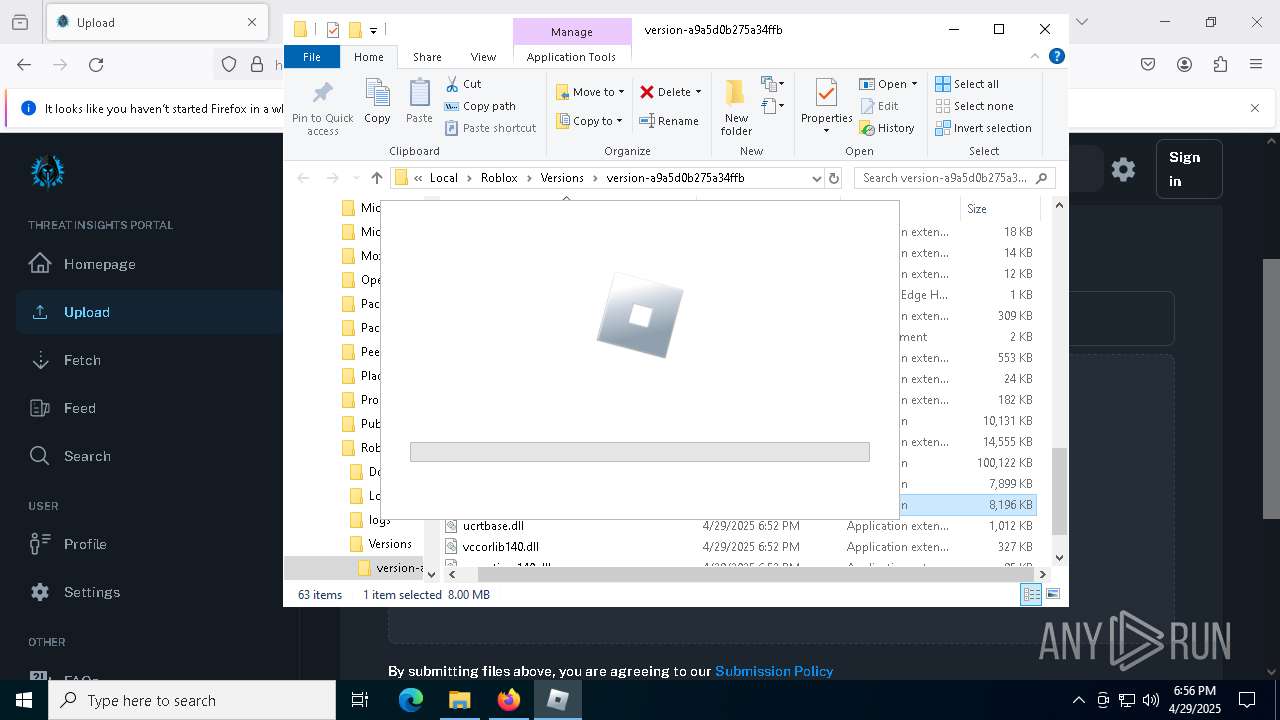Open the Open dropdown in ribbon
The width and height of the screenshot is (1280, 720).
(x=888, y=84)
